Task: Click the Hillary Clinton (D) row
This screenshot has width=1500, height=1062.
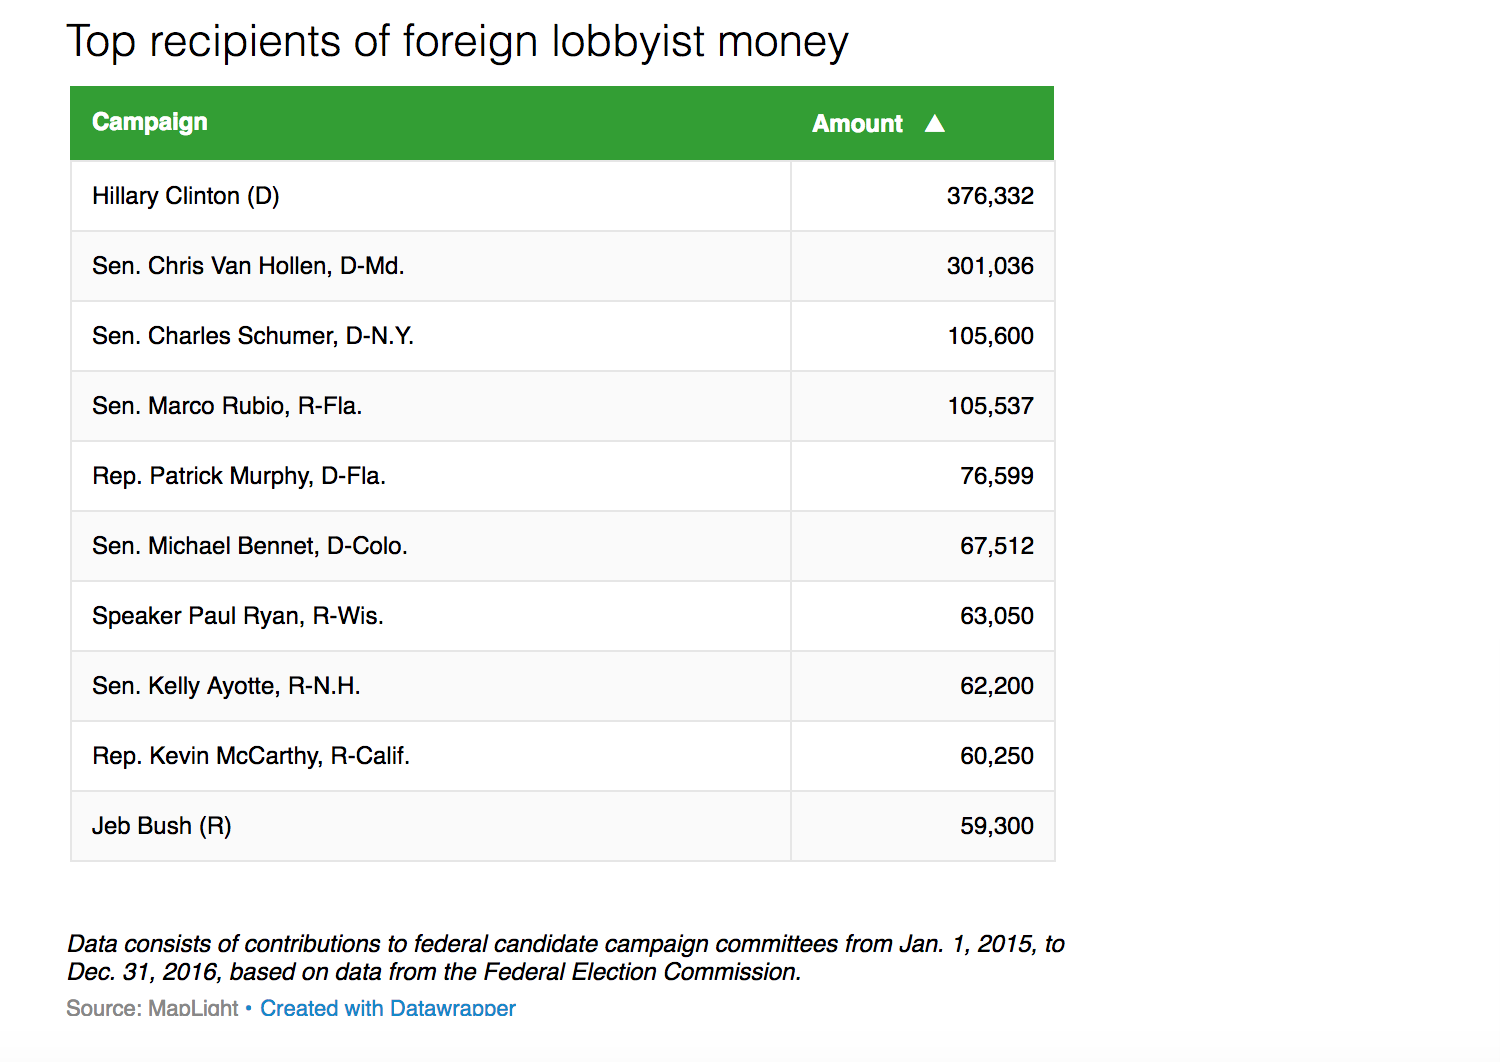Action: point(186,196)
